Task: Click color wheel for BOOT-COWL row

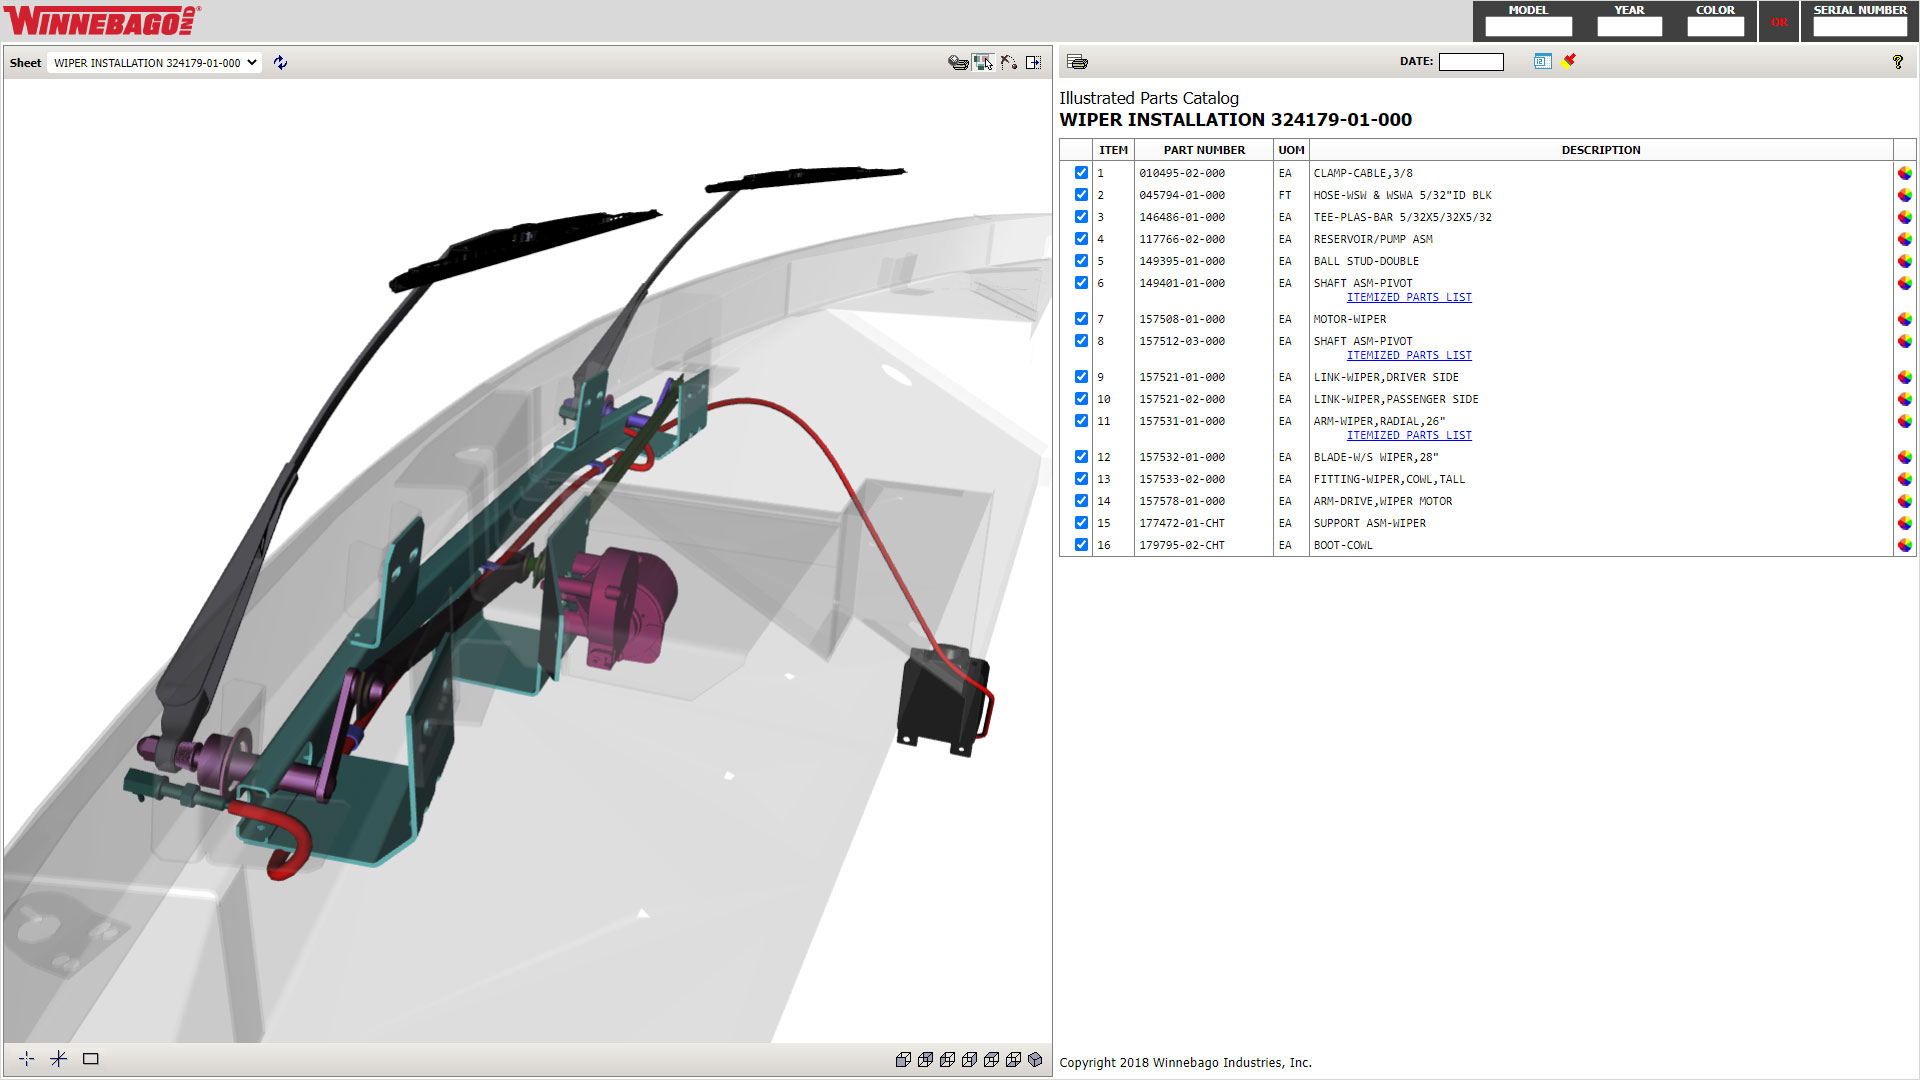Action: coord(1904,545)
